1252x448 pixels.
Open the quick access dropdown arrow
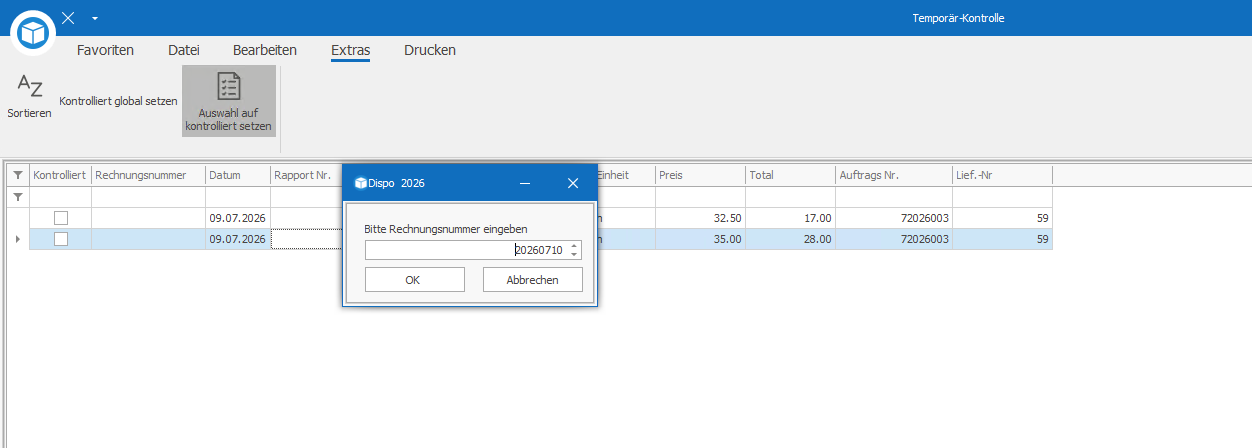click(94, 18)
